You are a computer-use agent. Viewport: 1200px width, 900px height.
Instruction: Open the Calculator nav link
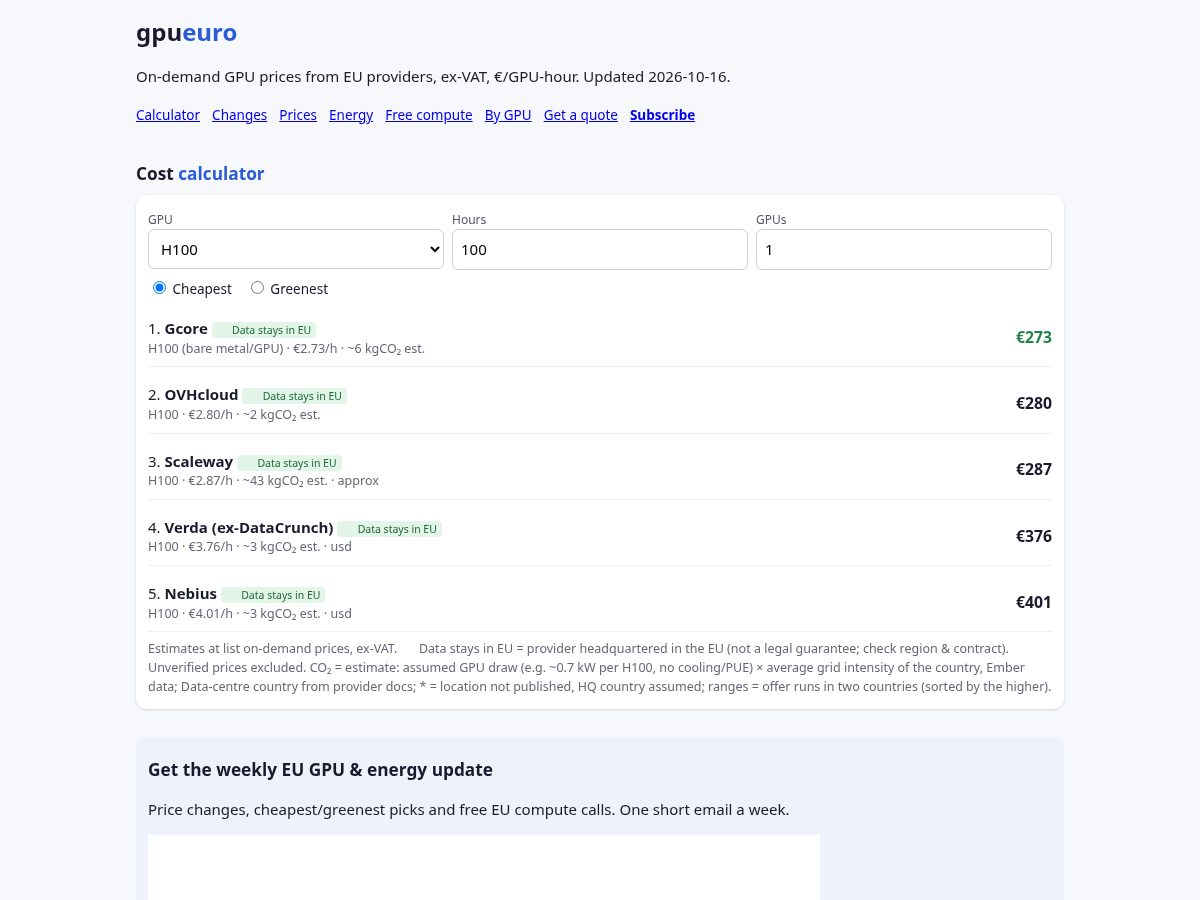(x=168, y=115)
